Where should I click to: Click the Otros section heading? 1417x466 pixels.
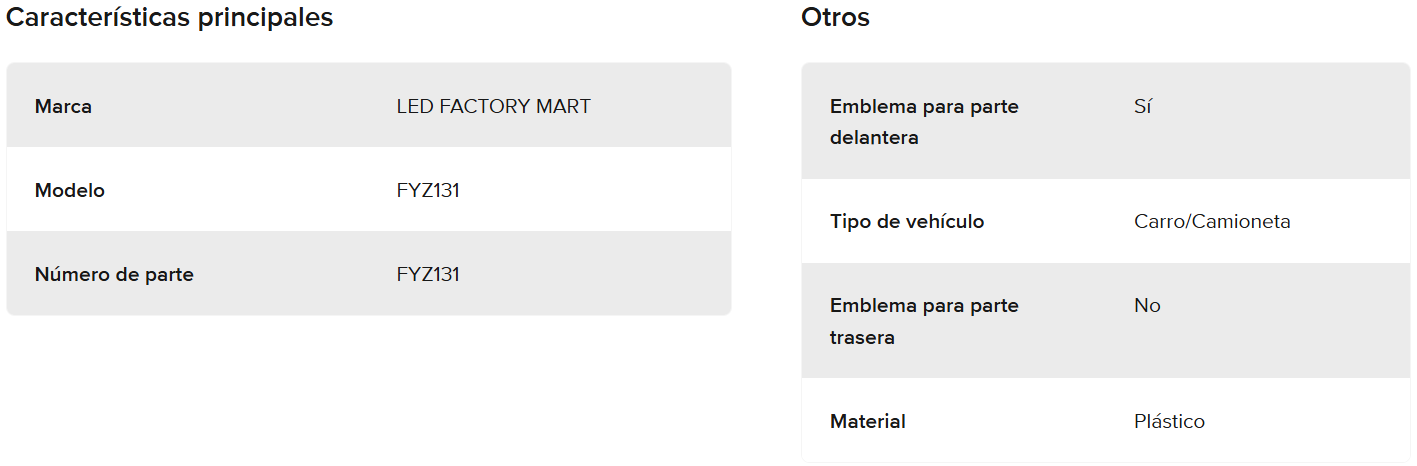835,18
